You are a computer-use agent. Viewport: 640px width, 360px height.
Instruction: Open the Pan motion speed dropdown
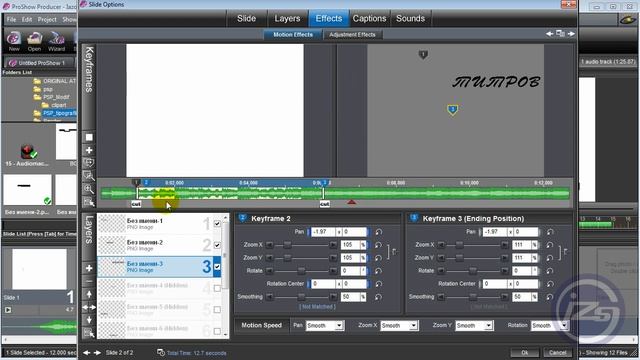(339, 325)
